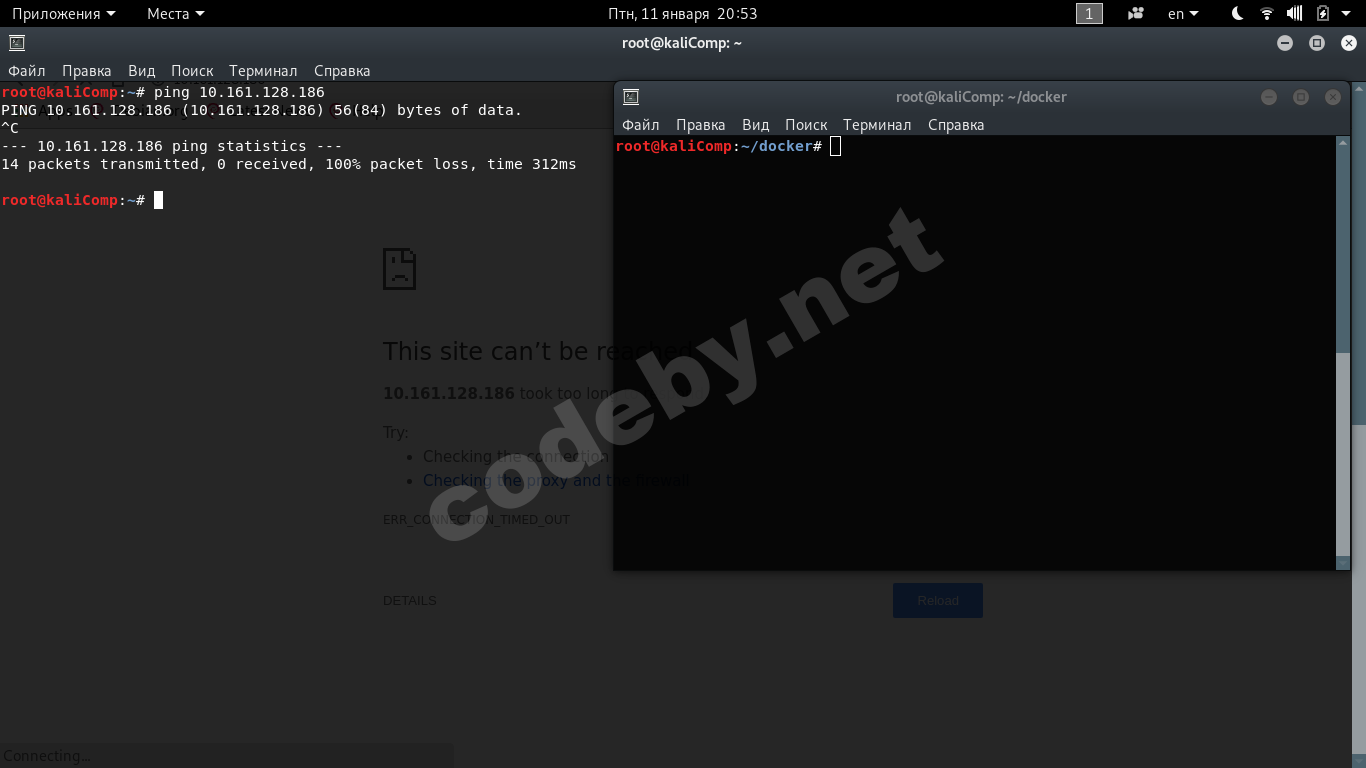Click the DETAILS link on error page

(410, 601)
